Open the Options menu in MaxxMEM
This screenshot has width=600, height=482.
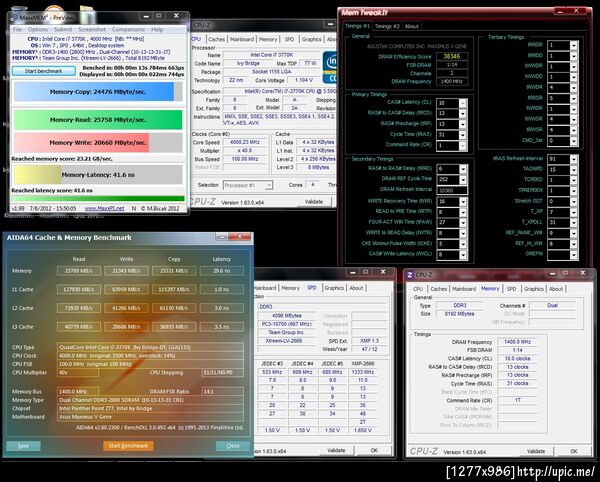(x=38, y=29)
